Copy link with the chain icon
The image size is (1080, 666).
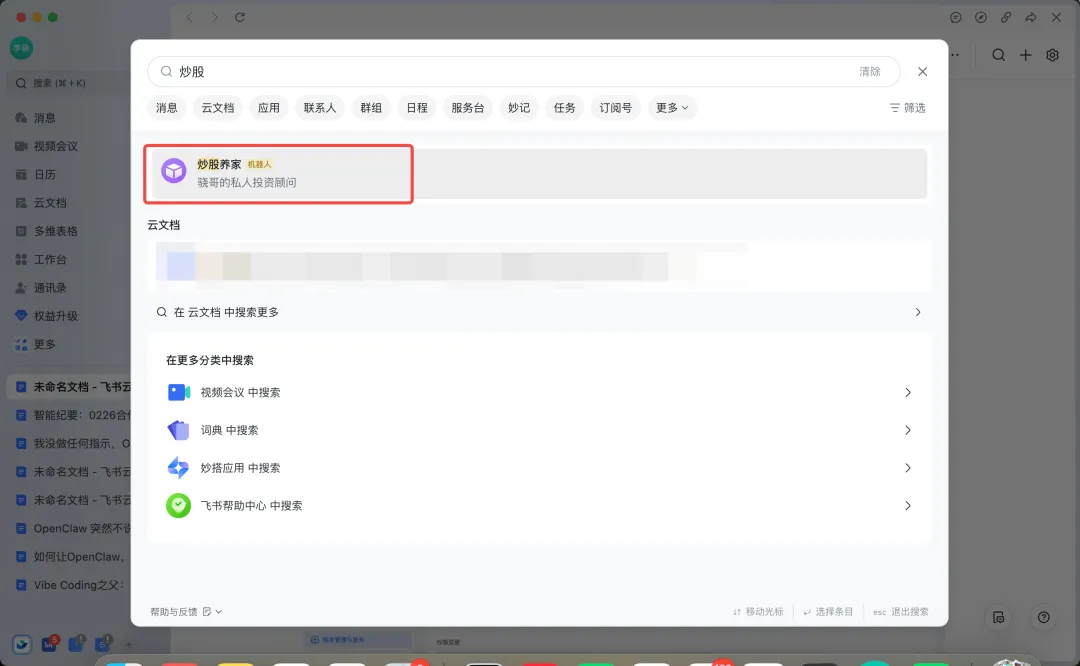click(x=1006, y=17)
